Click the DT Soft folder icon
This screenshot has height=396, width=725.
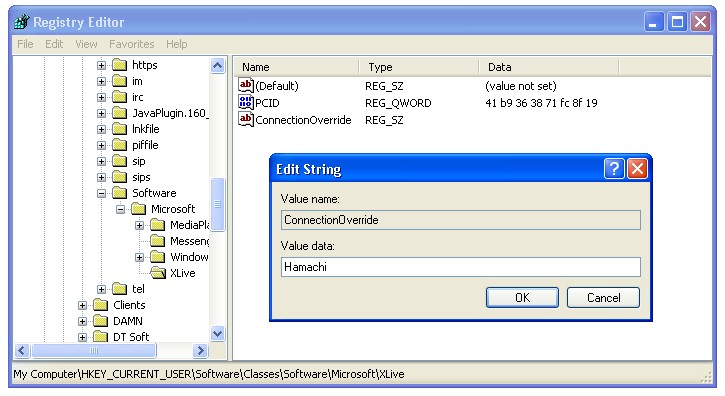pos(101,337)
